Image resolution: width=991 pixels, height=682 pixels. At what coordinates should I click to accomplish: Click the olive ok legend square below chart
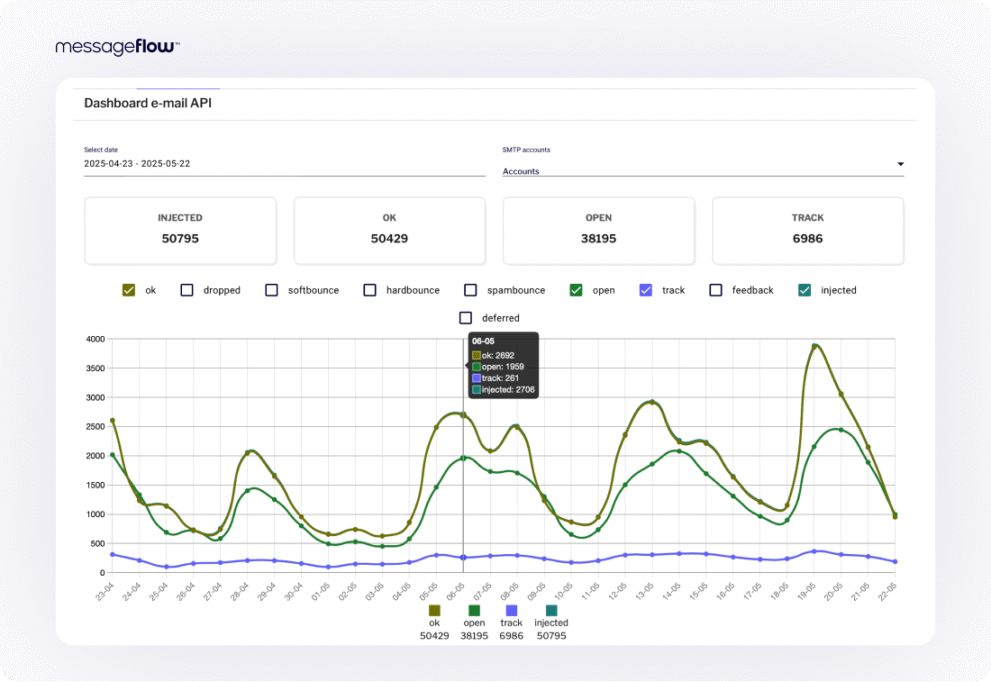point(434,610)
